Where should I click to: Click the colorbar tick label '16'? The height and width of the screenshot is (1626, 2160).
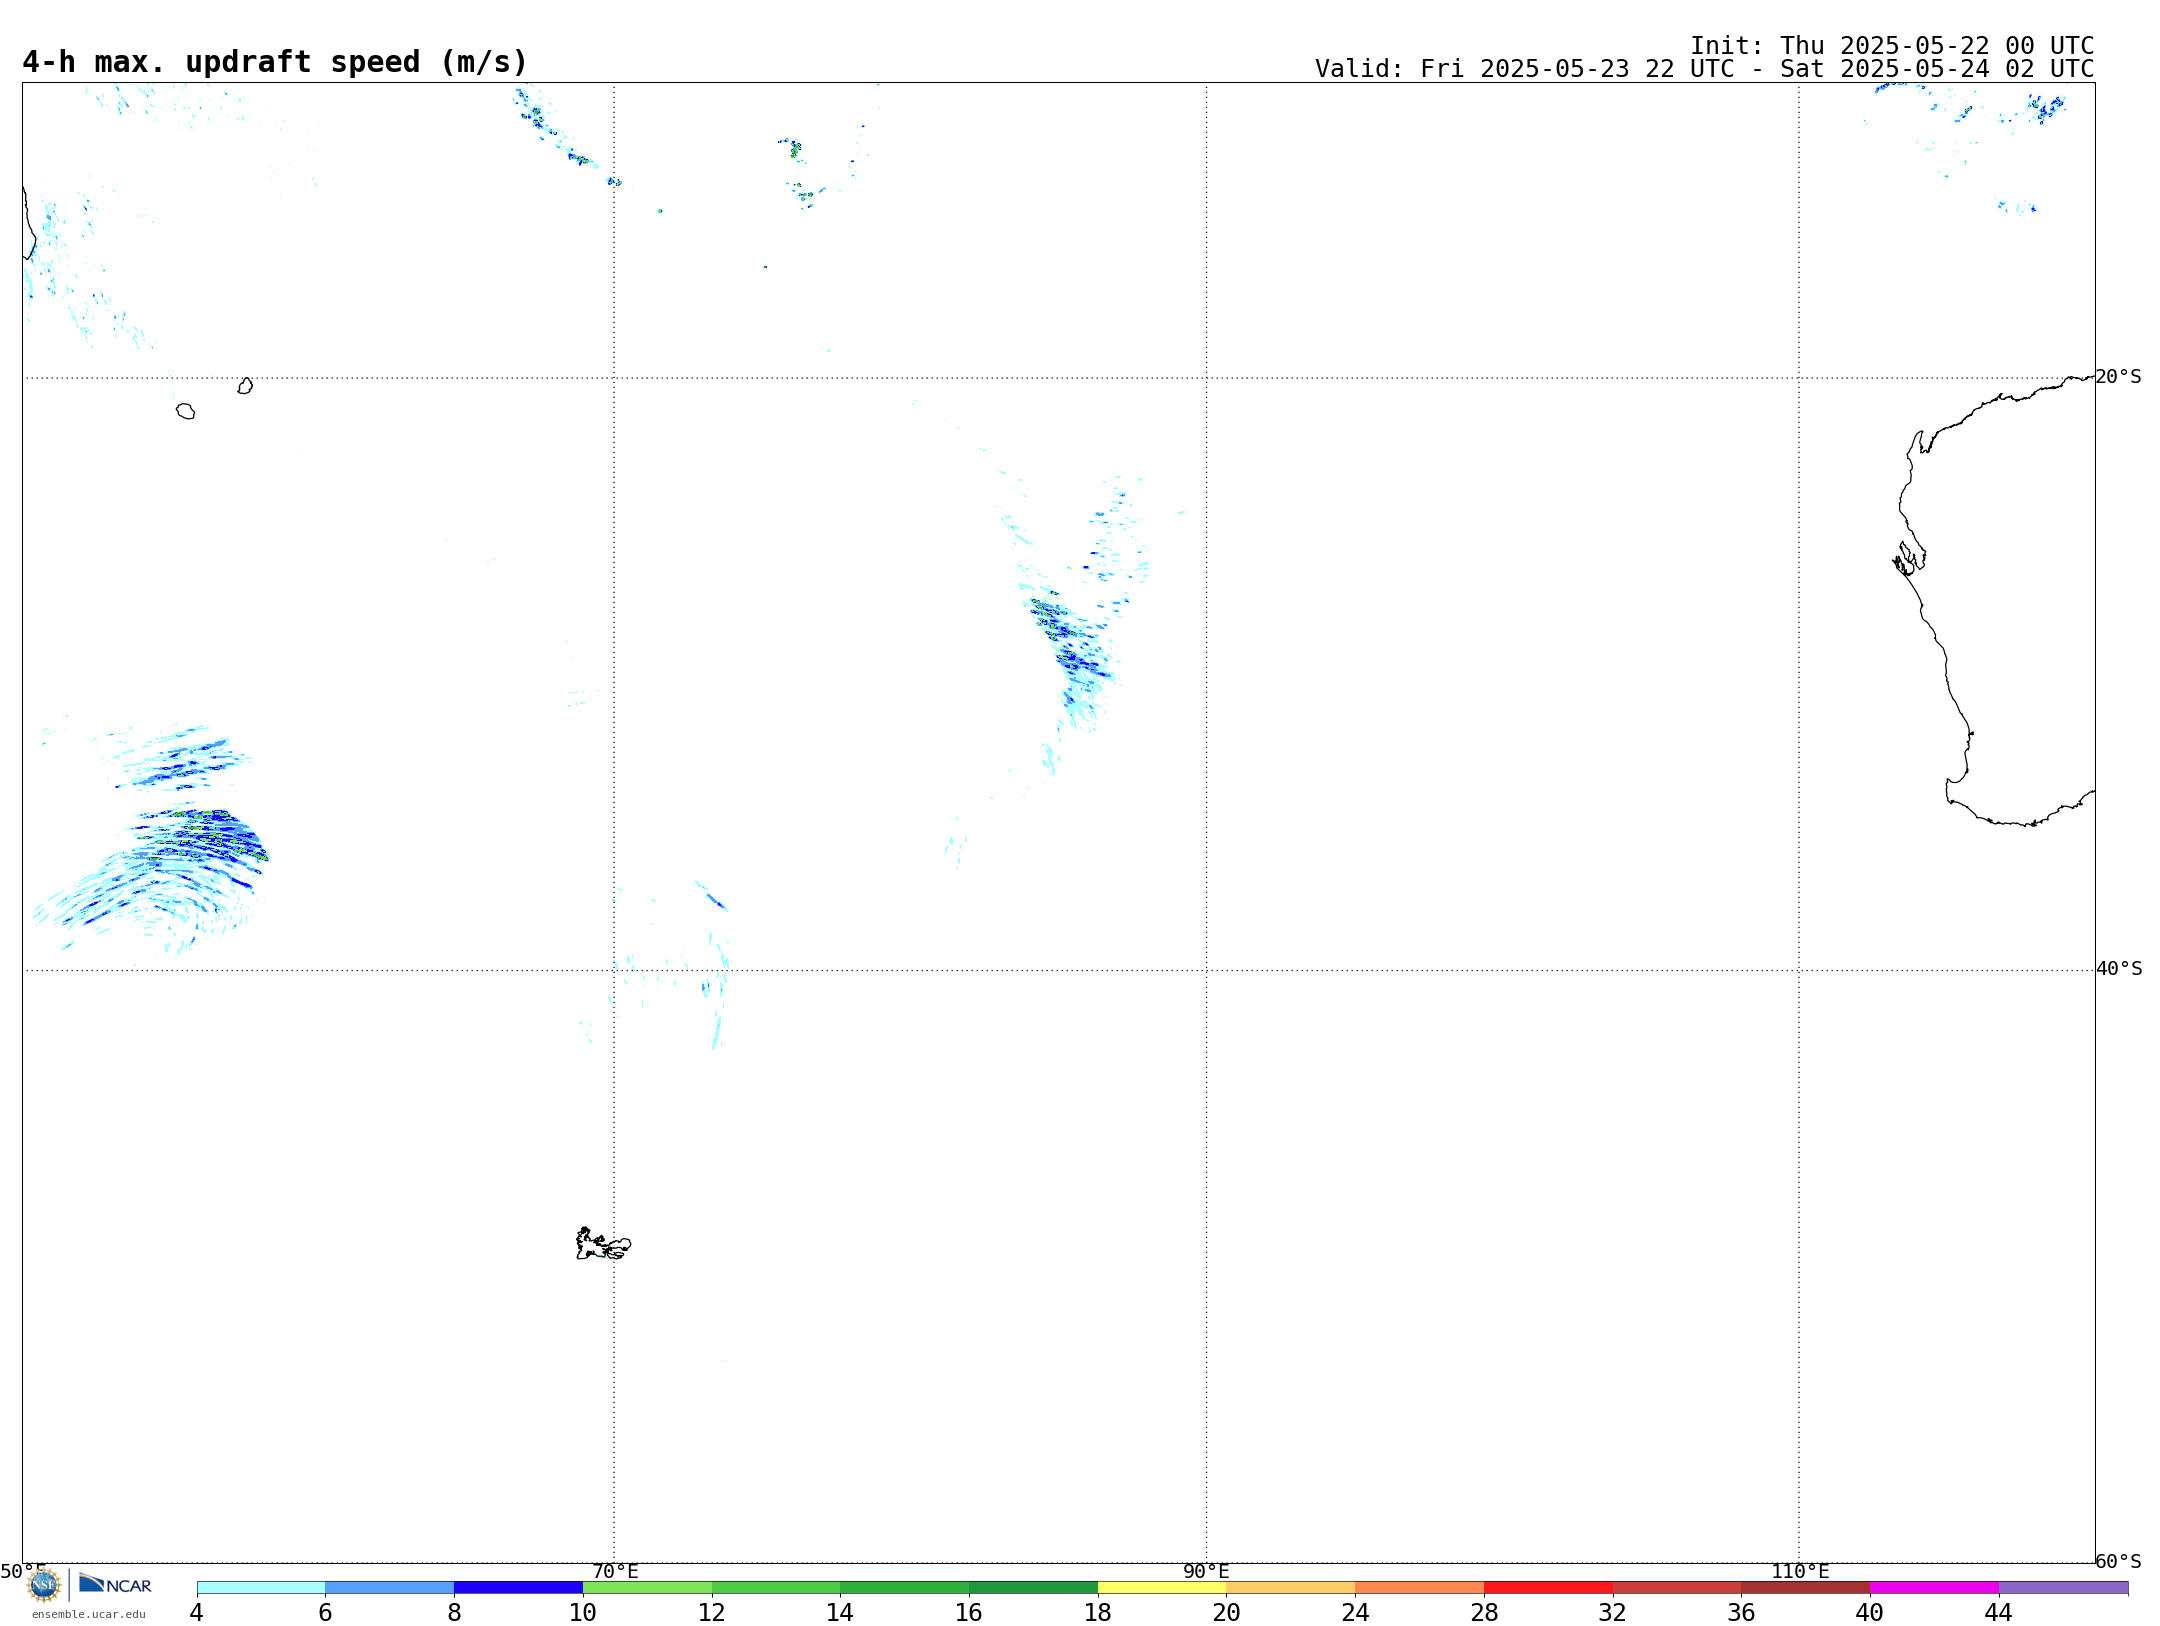pyautogui.click(x=969, y=1612)
